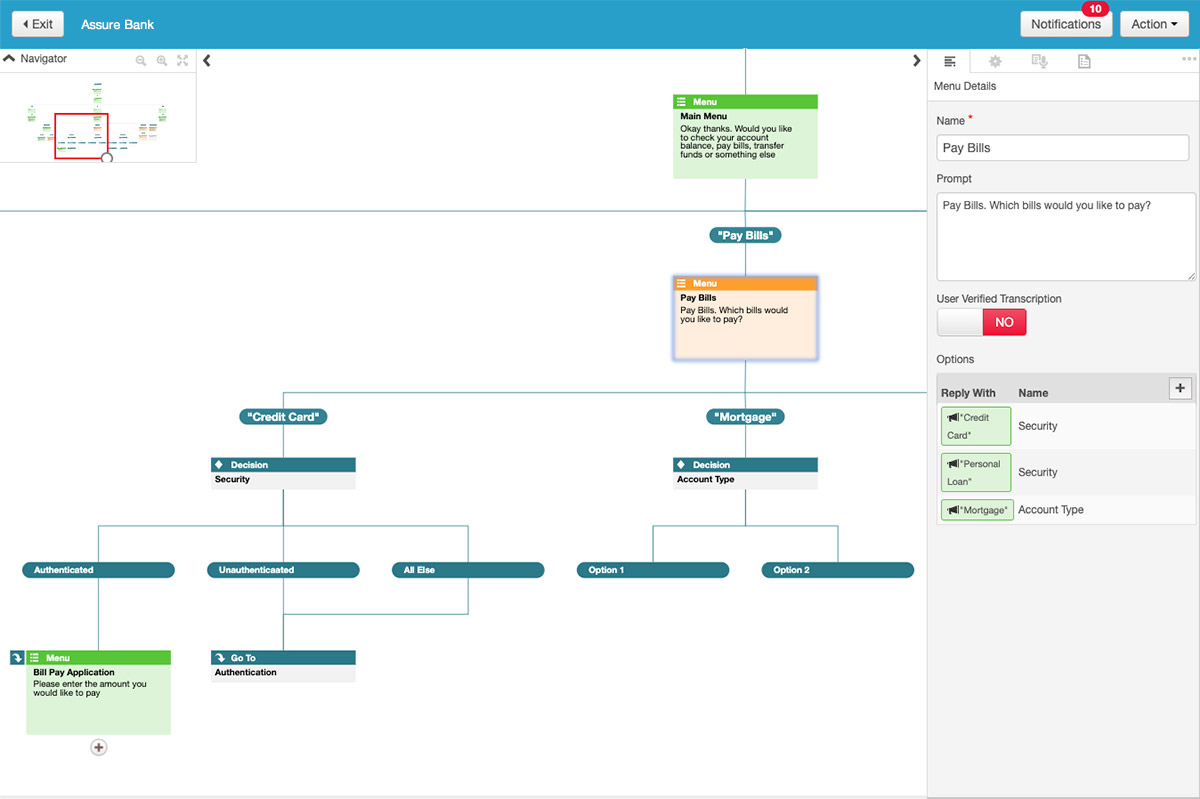Toggle User Verified Transcription switch
The height and width of the screenshot is (799, 1200).
[981, 322]
